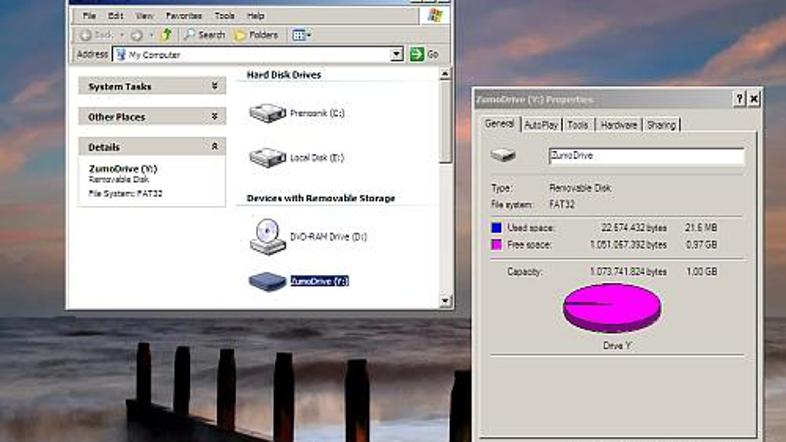Switch to the AutoPlay tab
Image resolution: width=786 pixels, height=442 pixels.
pyautogui.click(x=541, y=125)
